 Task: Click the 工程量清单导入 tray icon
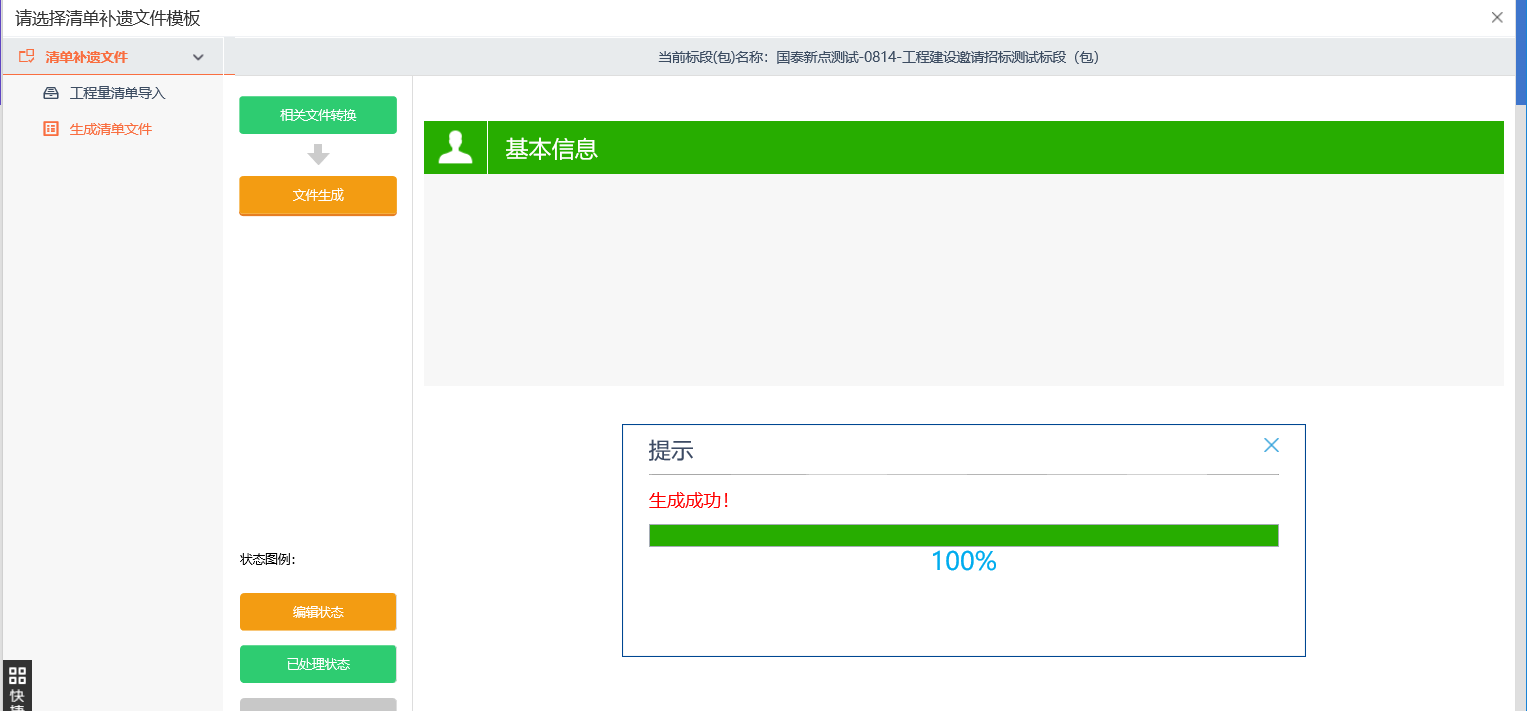51,93
